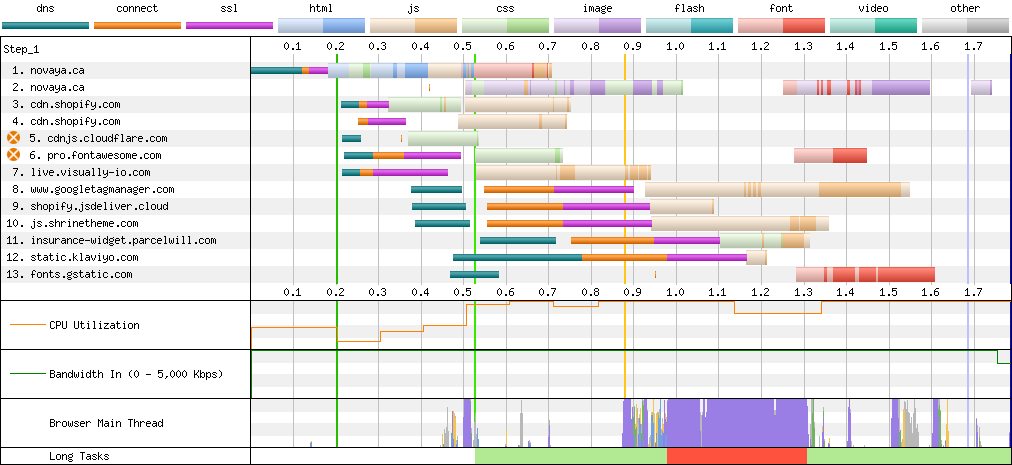
Task: Click the top 1.0 second axis tick
Action: coord(675,46)
